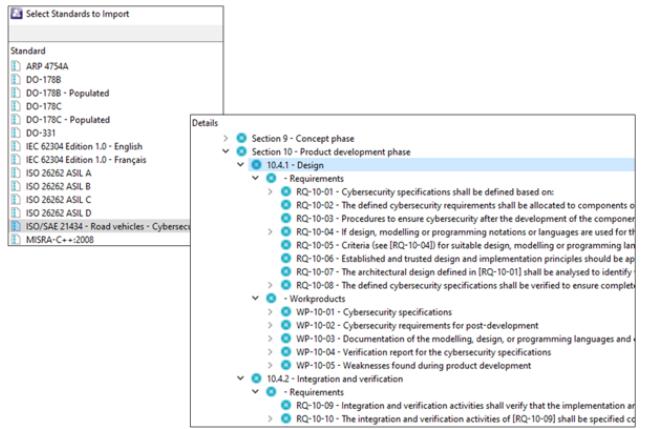Screen dimensions: 648x429
Task: Select WP-10-03 documentation workproduct row
Action: point(464,339)
